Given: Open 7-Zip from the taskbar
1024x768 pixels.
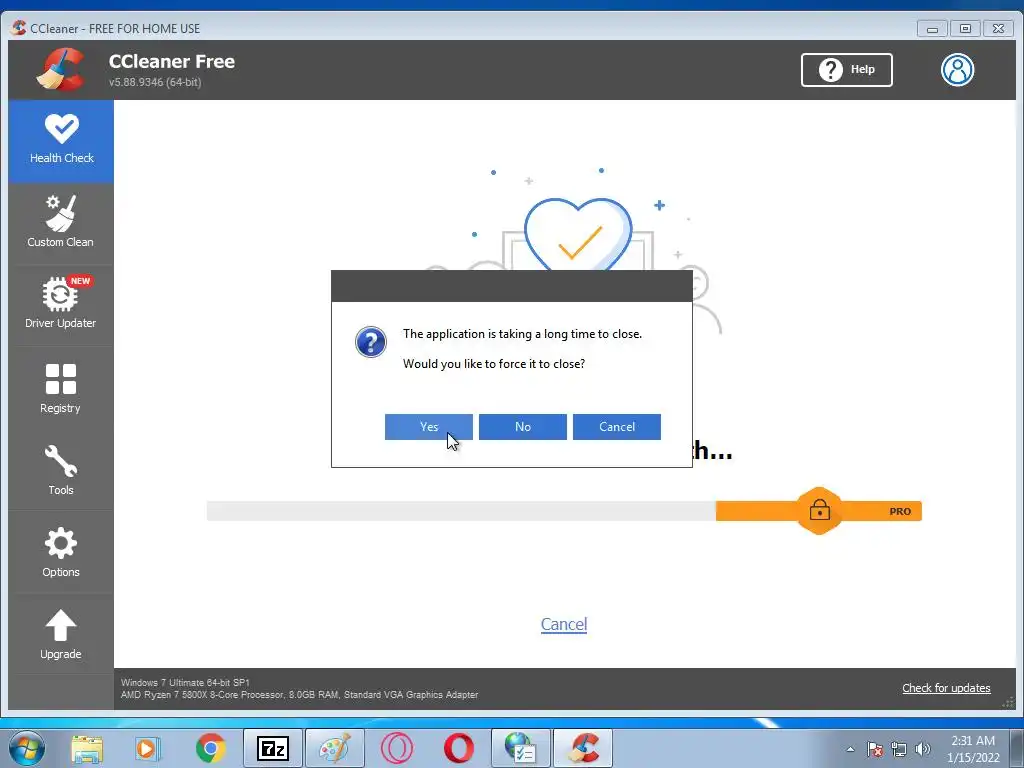Looking at the screenshot, I should click(x=273, y=748).
